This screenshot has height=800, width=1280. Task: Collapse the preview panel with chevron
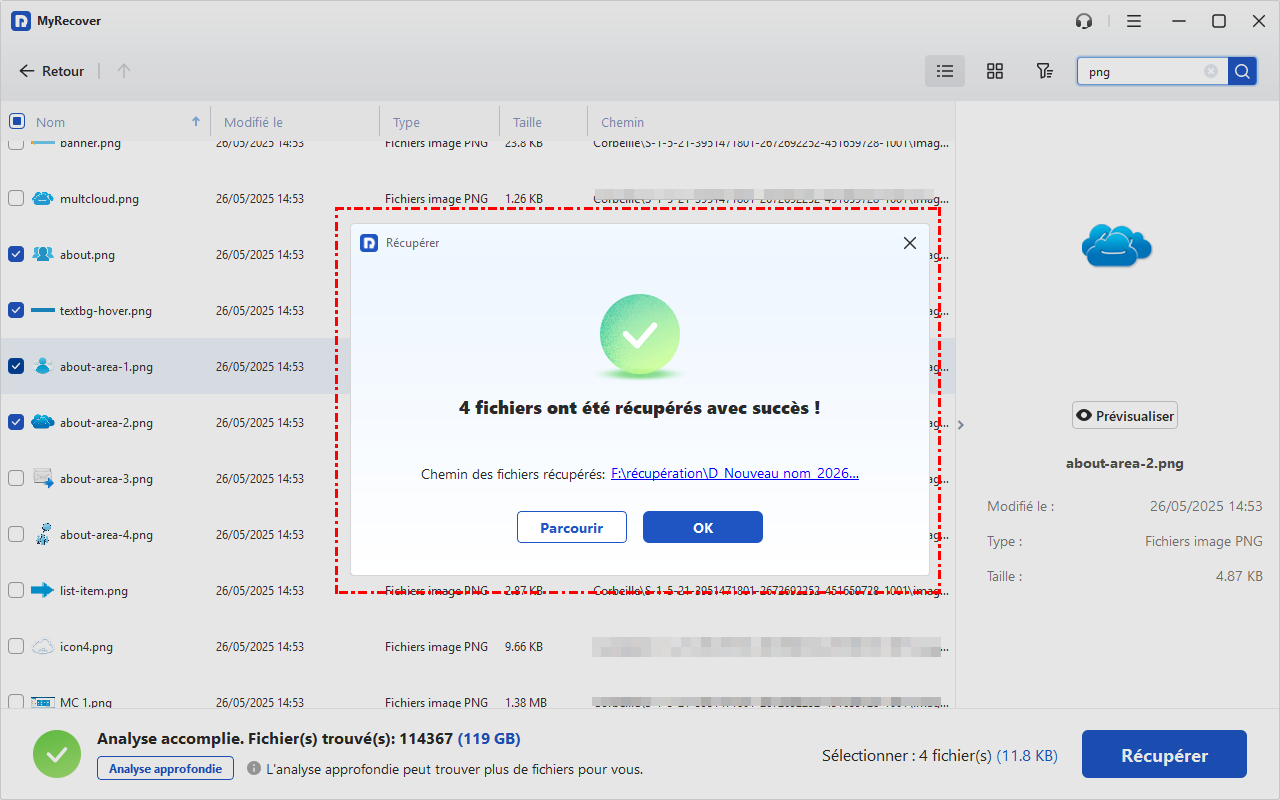[961, 425]
